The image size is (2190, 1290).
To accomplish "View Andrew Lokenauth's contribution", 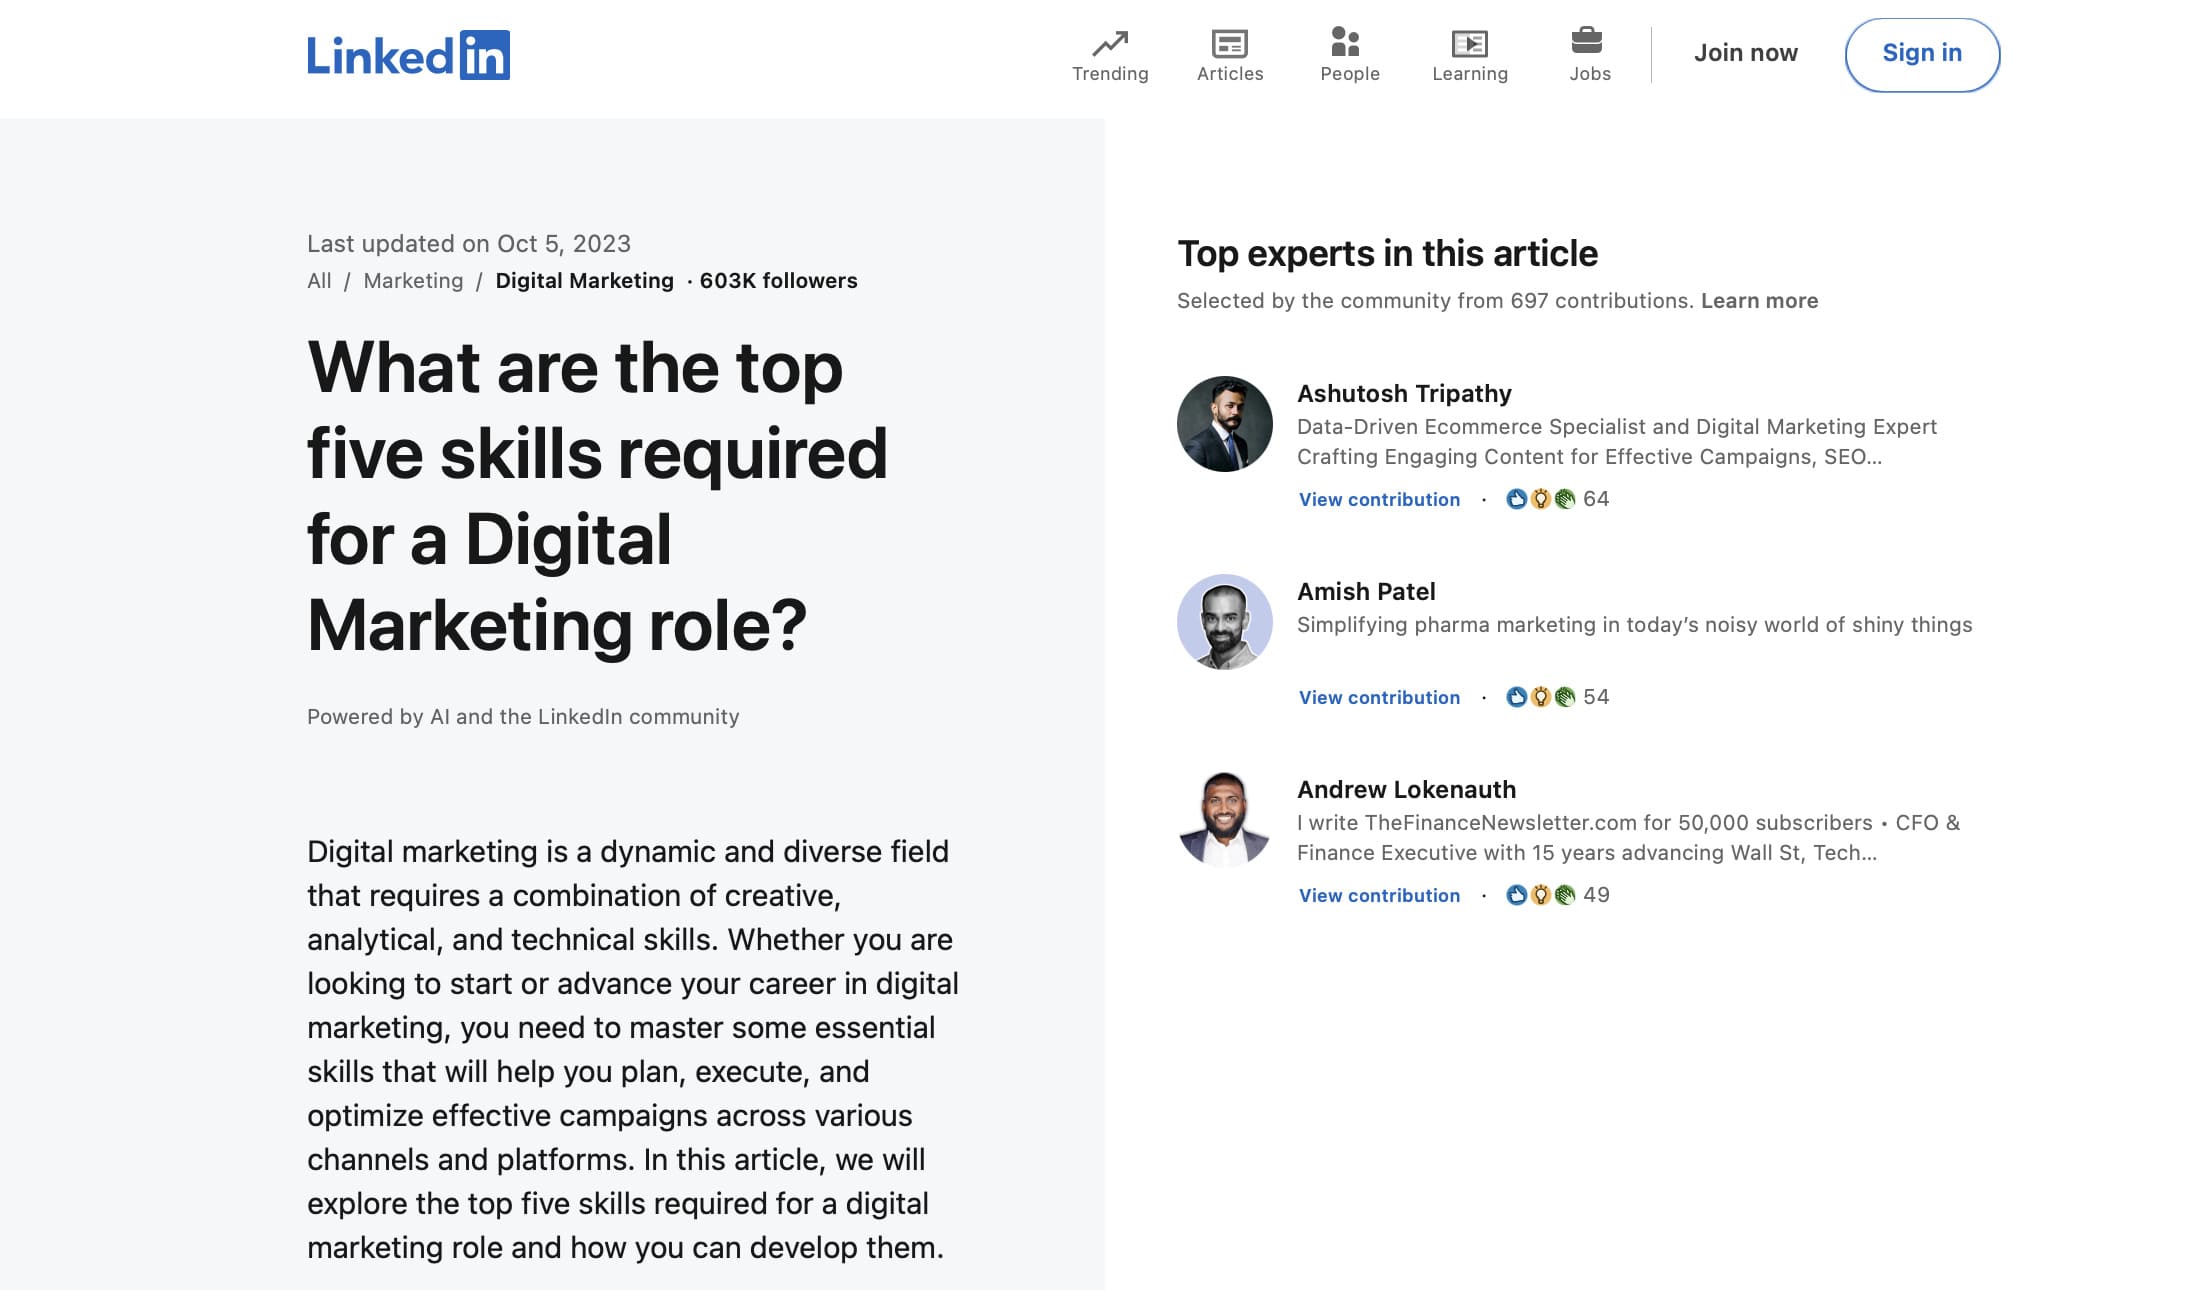I will coord(1379,895).
